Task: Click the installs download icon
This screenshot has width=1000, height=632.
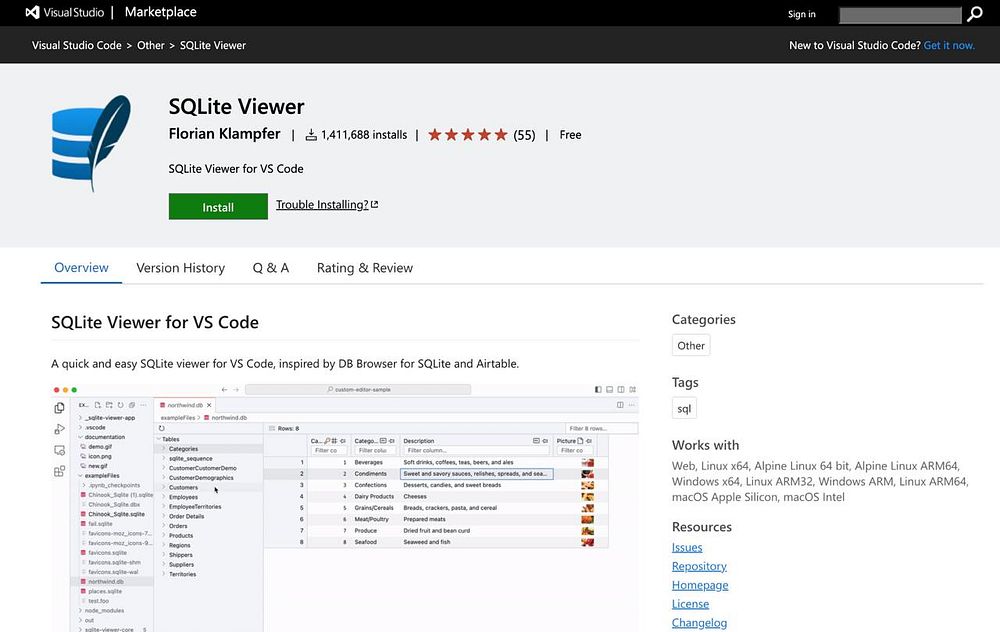Action: pyautogui.click(x=311, y=135)
